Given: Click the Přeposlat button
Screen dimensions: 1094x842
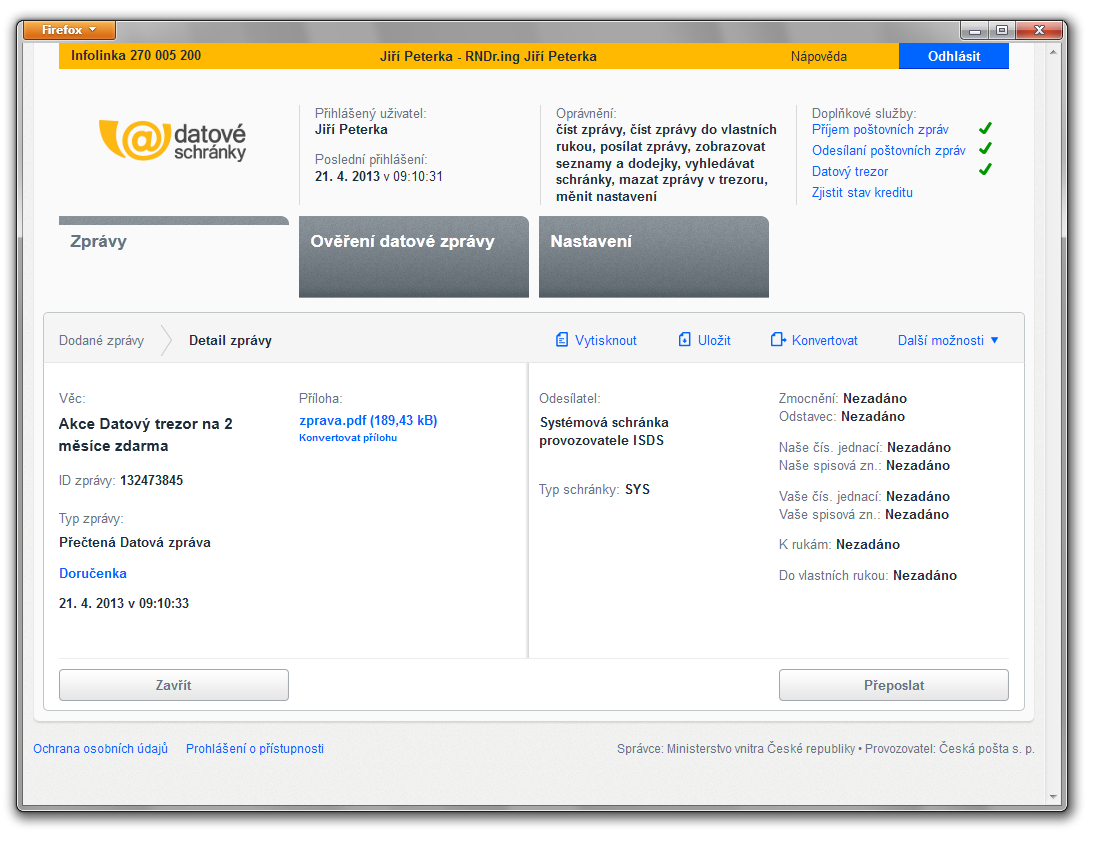Looking at the screenshot, I should pos(894,685).
